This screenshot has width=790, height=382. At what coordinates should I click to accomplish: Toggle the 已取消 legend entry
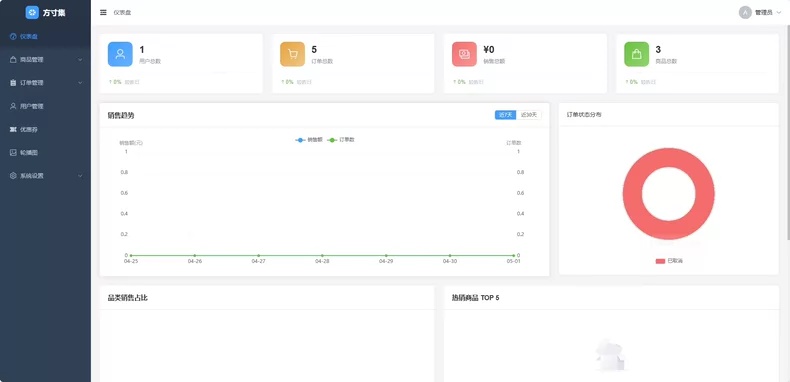(x=669, y=261)
